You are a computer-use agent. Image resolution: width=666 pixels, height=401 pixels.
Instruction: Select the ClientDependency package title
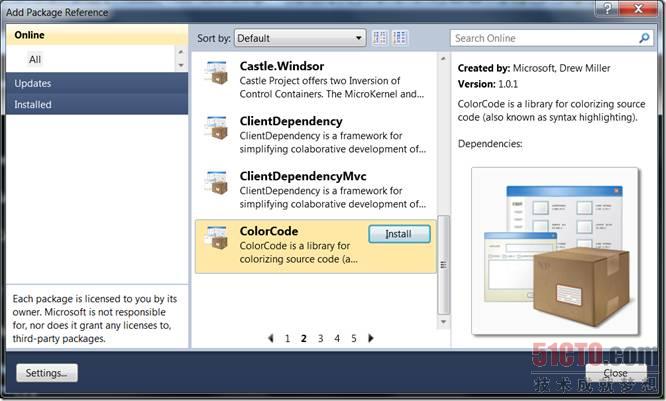[x=291, y=121]
